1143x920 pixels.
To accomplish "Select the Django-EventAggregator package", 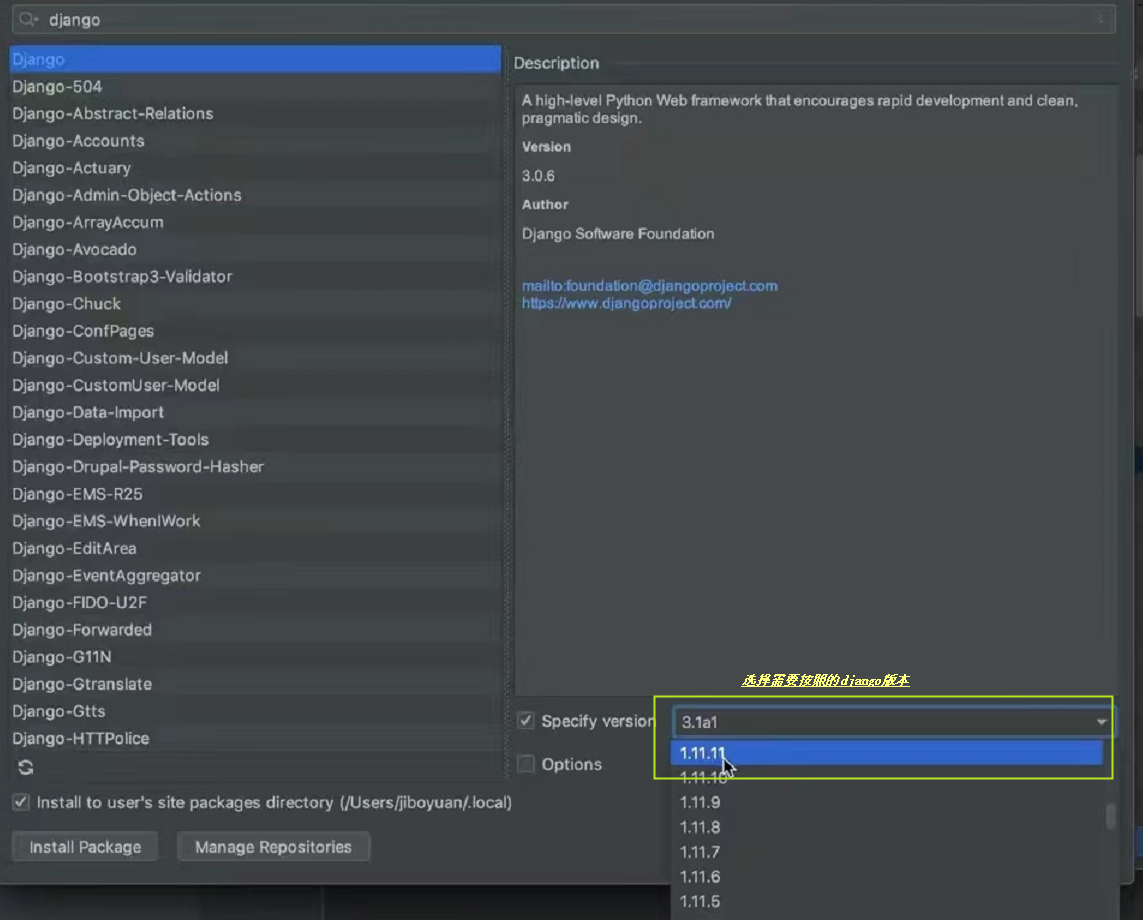I will (x=255, y=575).
